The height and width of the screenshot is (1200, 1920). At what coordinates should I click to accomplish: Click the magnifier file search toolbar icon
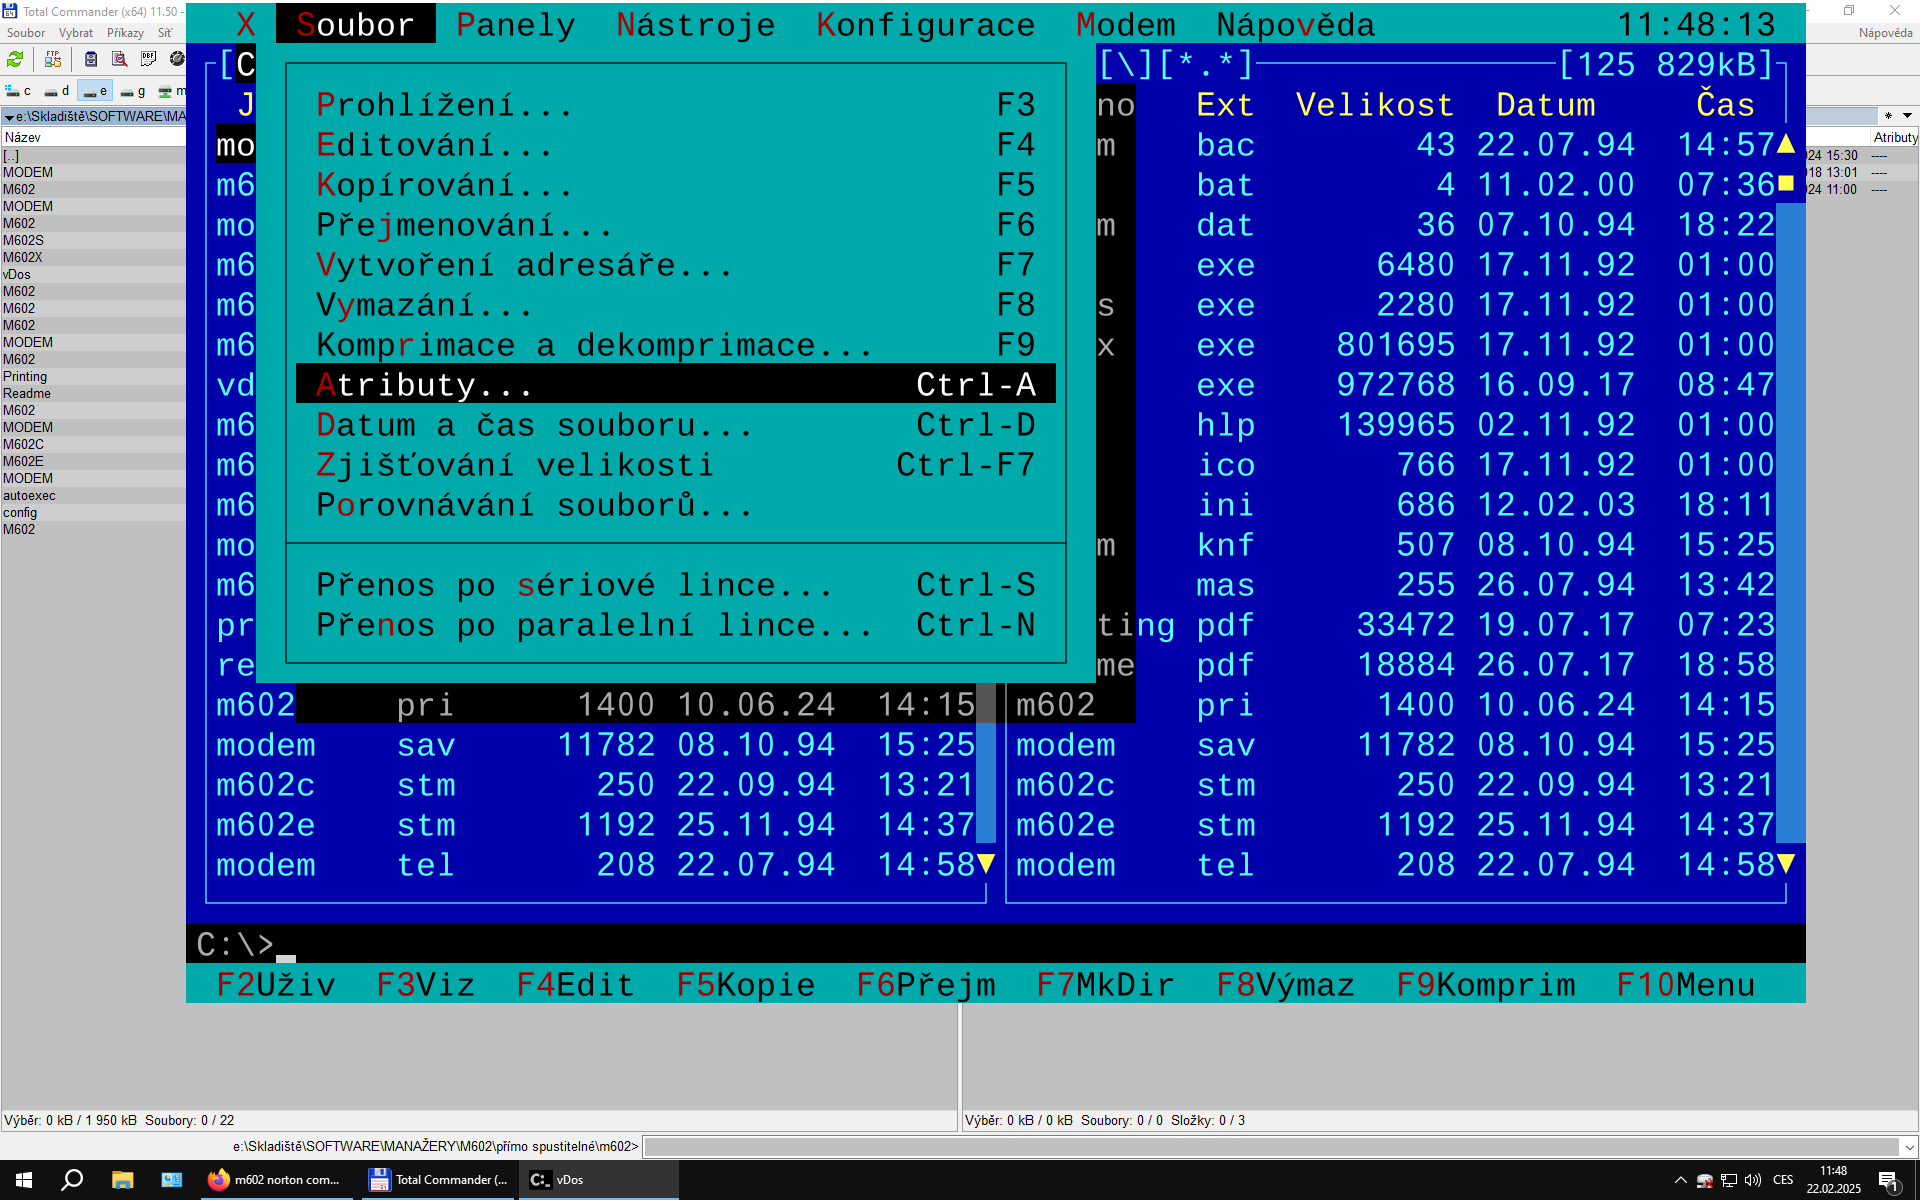pyautogui.click(x=119, y=60)
